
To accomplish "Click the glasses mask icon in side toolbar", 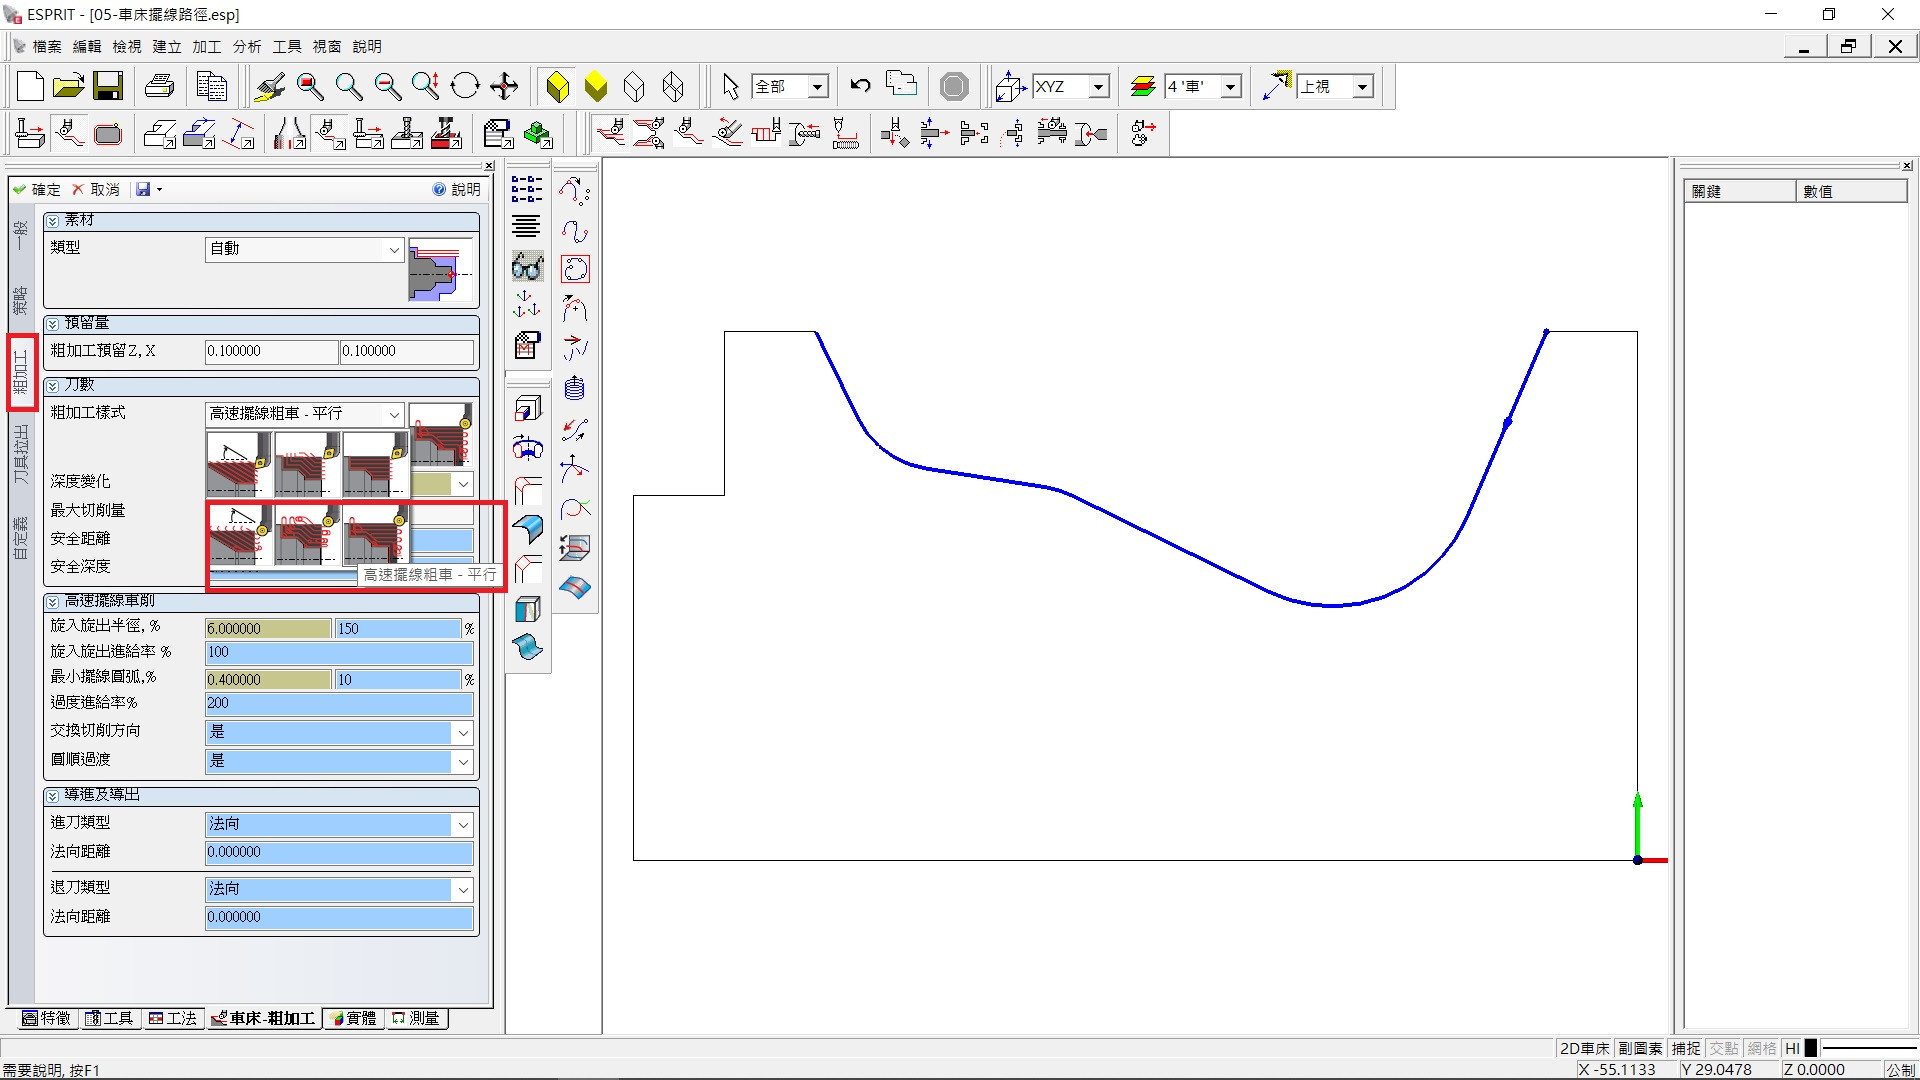I will coord(527,267).
